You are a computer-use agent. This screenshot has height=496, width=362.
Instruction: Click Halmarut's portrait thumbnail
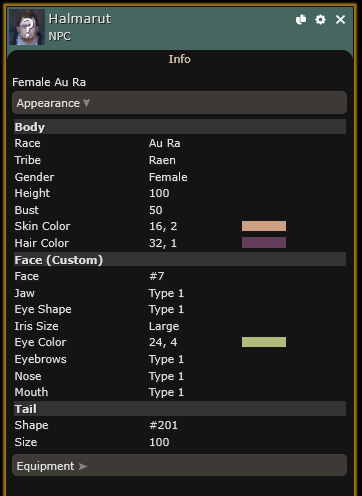point(27,27)
